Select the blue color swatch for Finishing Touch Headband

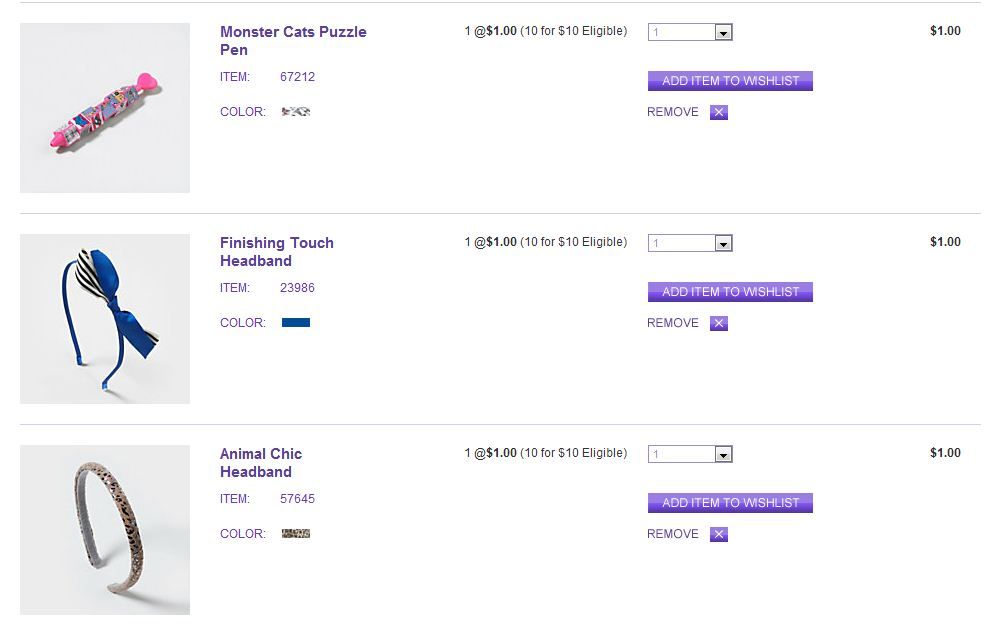pos(296,323)
